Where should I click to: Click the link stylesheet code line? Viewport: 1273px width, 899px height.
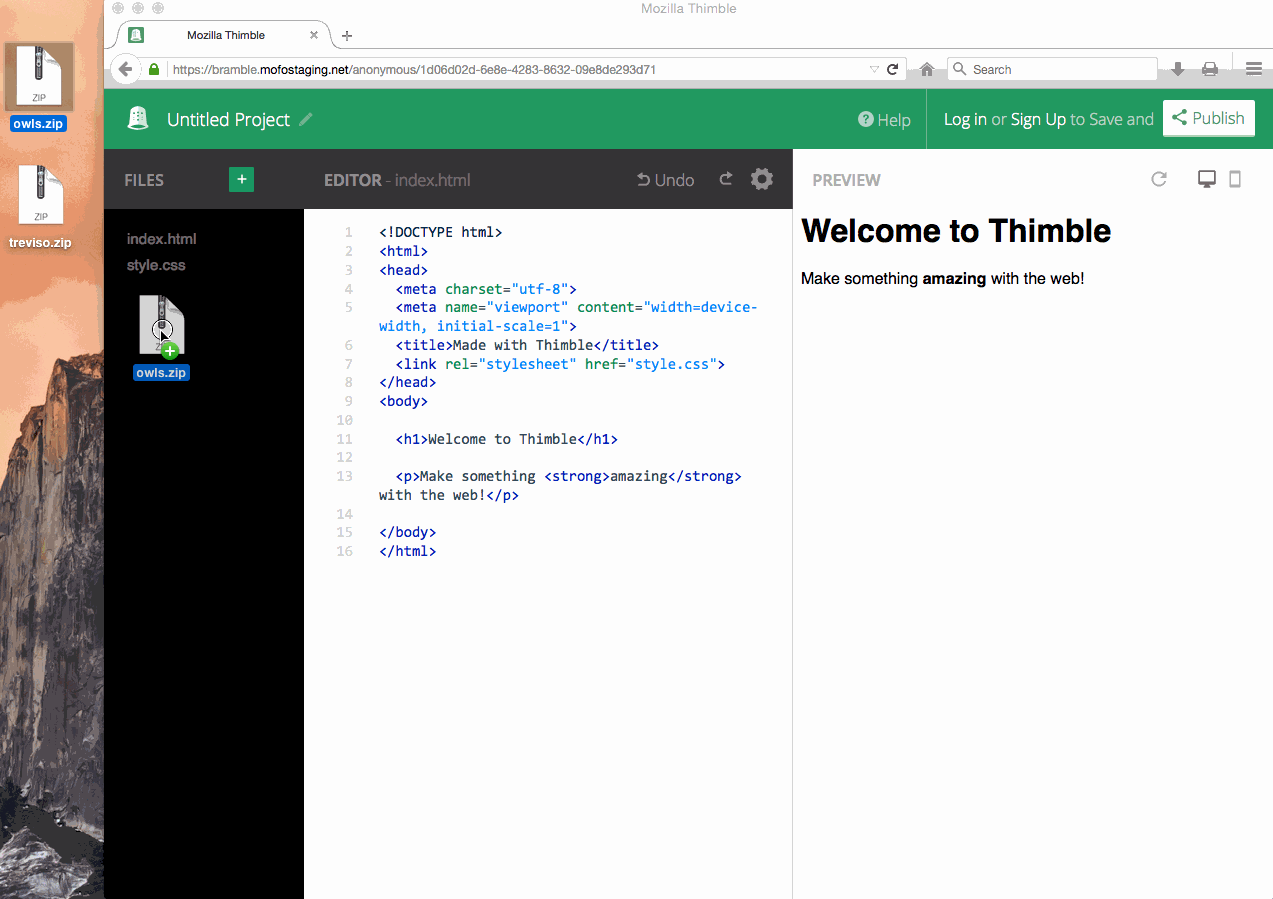(560, 364)
